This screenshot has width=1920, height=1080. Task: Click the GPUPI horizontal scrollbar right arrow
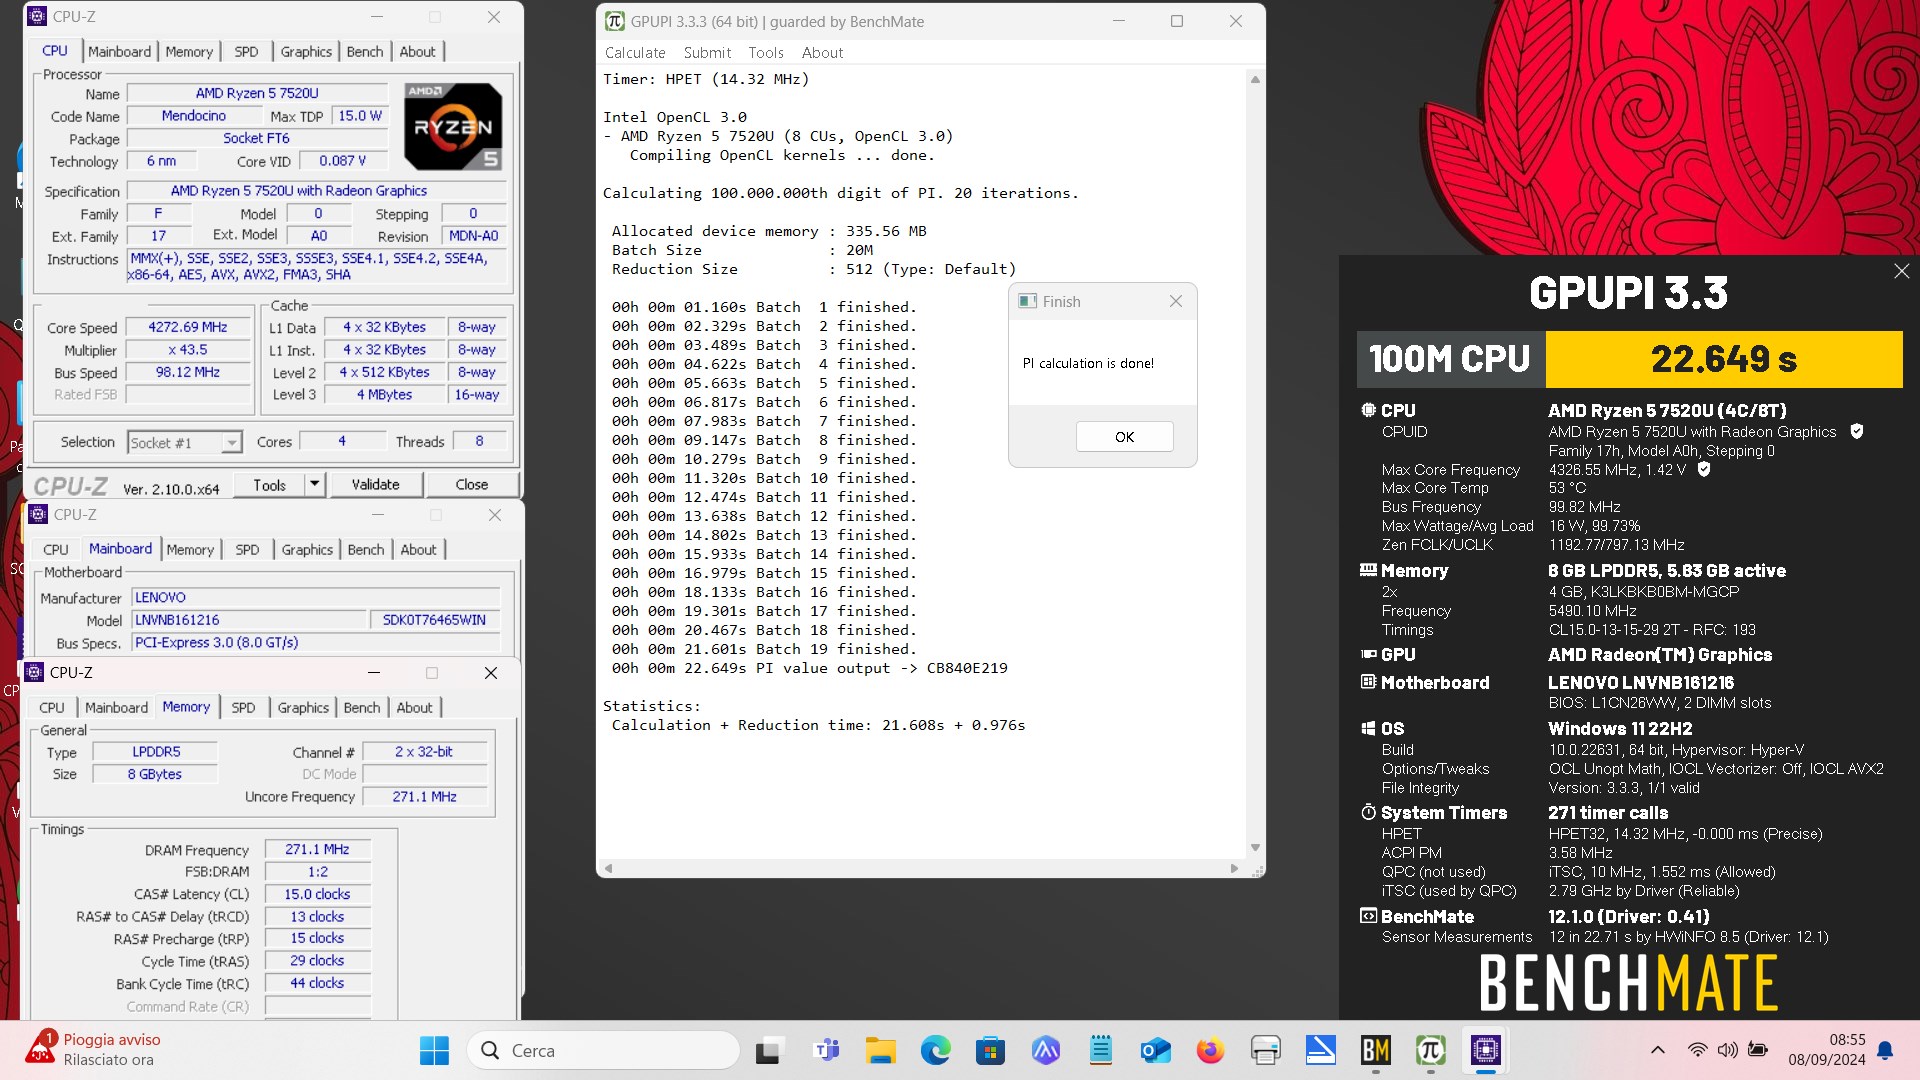pos(1234,868)
